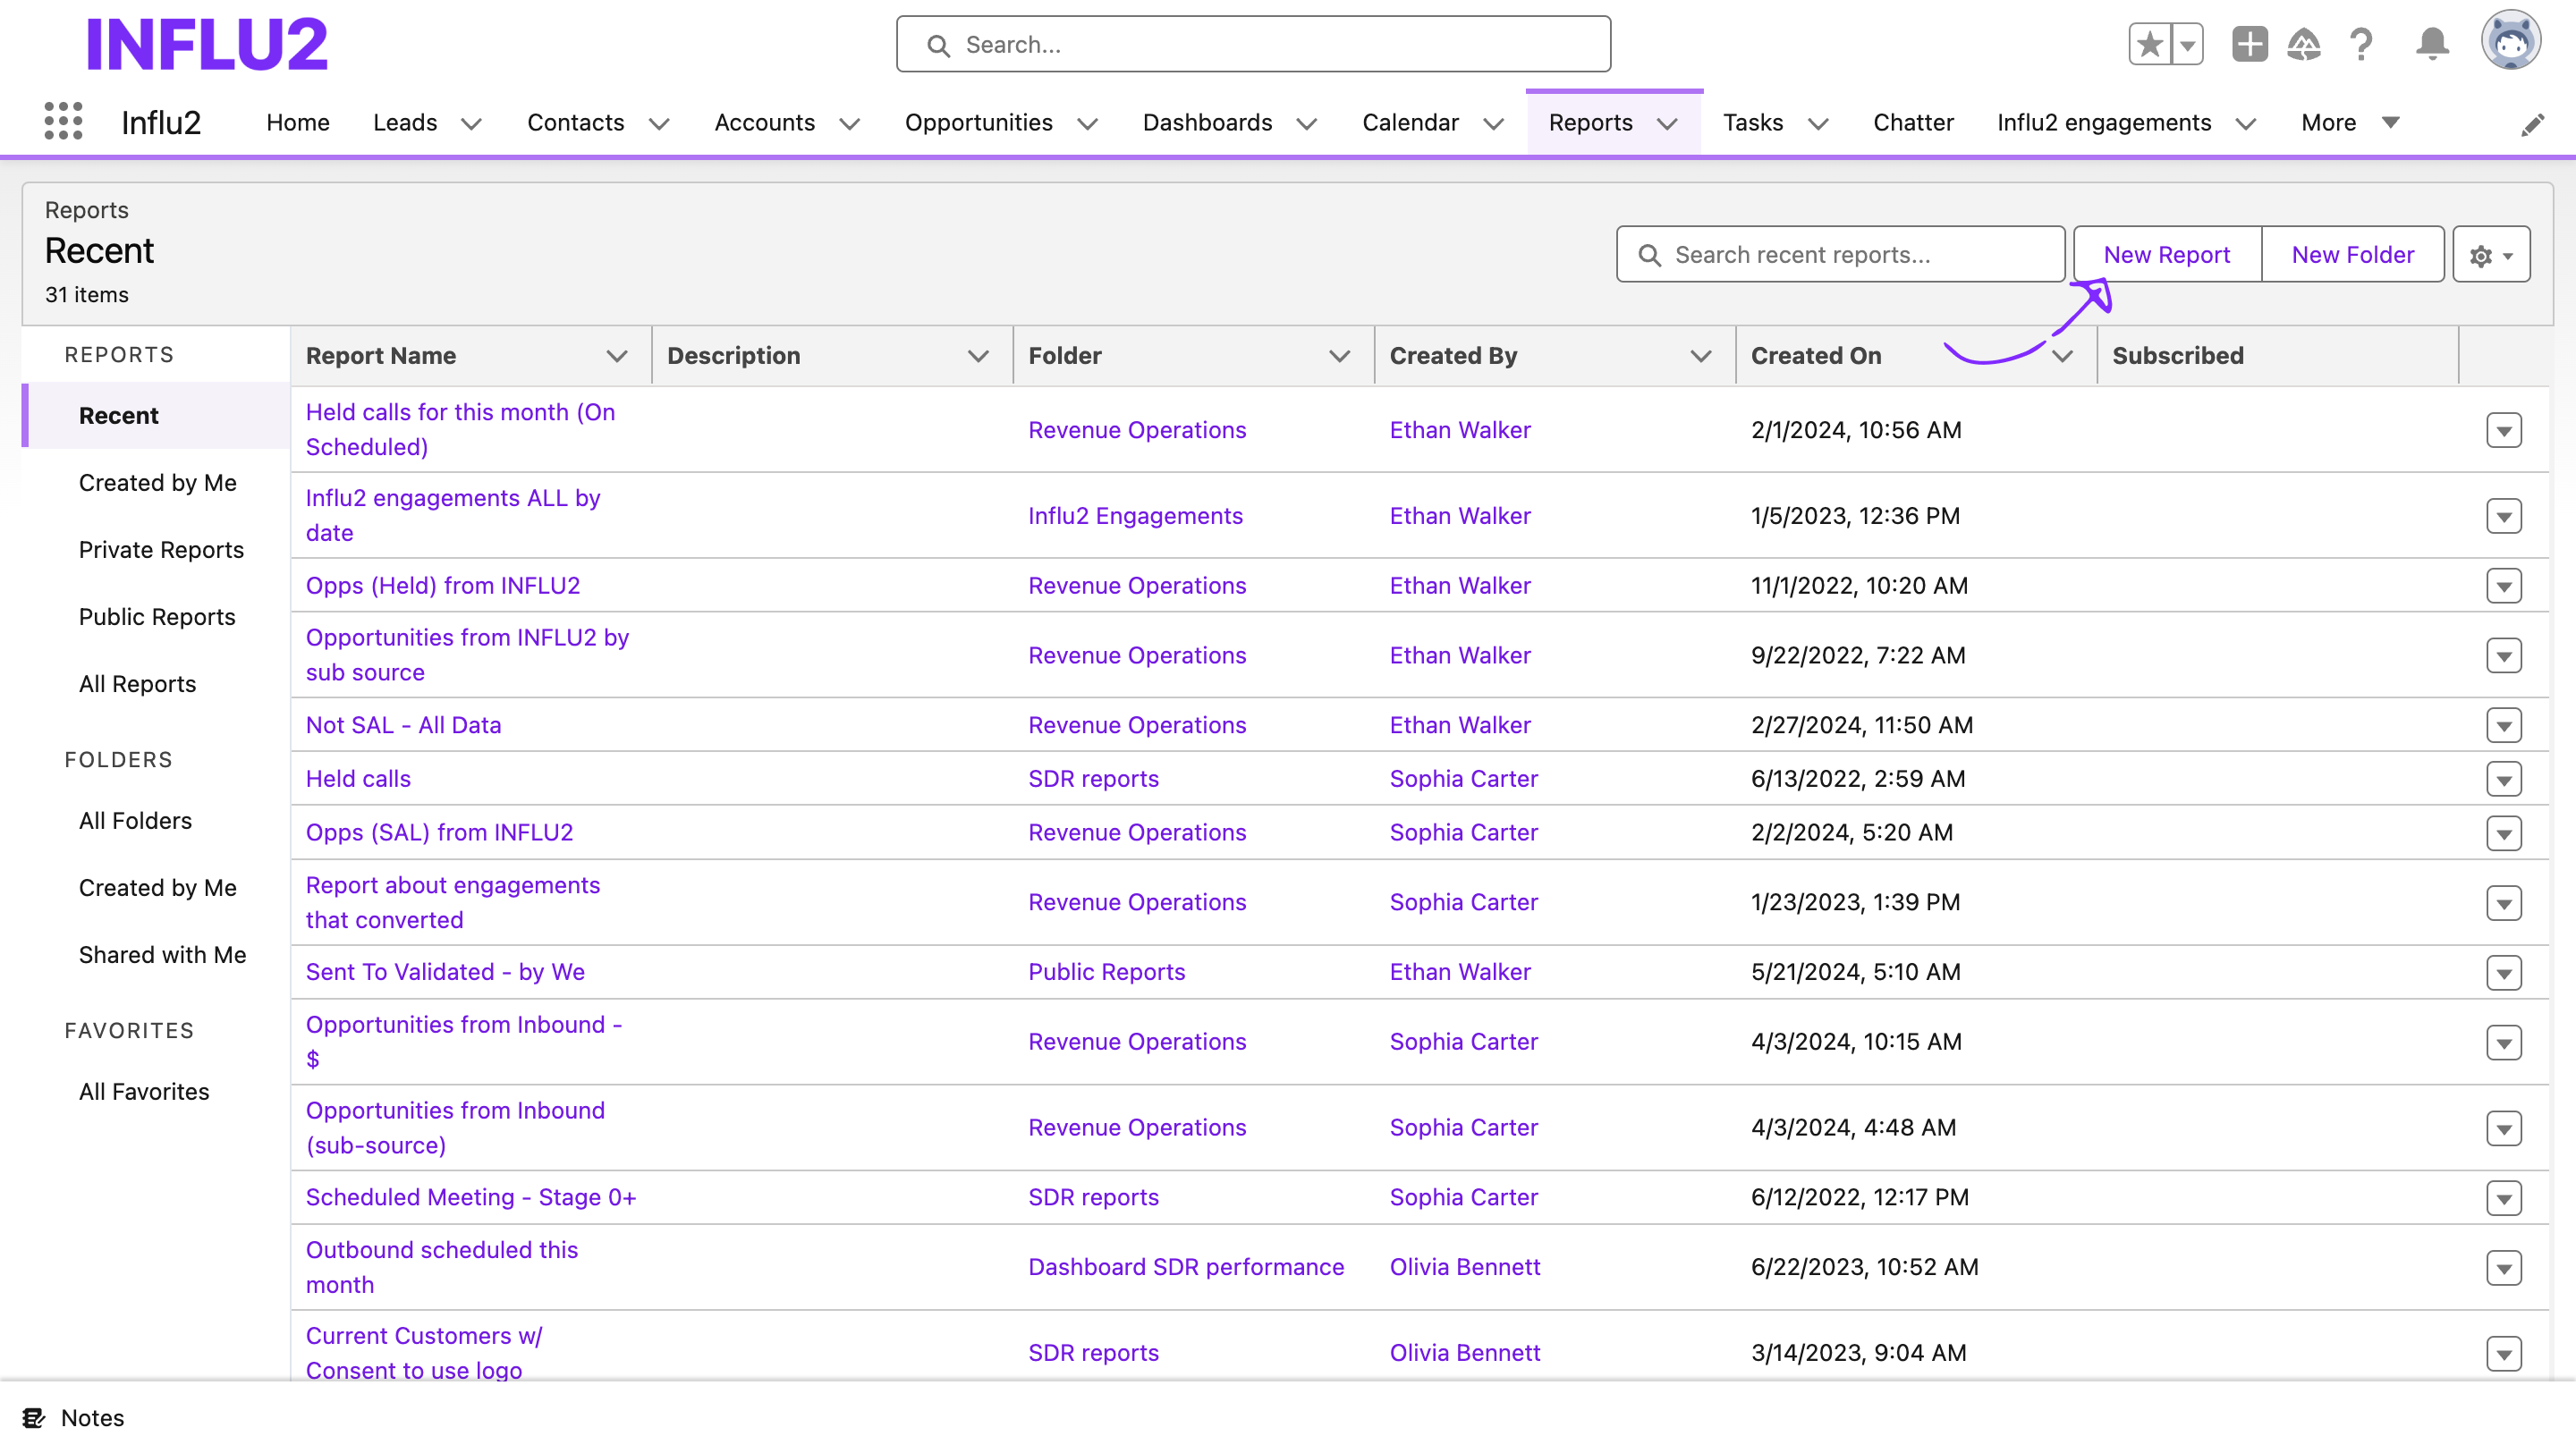This screenshot has width=2576, height=1453.
Task: Open the user profile avatar
Action: (2511, 41)
